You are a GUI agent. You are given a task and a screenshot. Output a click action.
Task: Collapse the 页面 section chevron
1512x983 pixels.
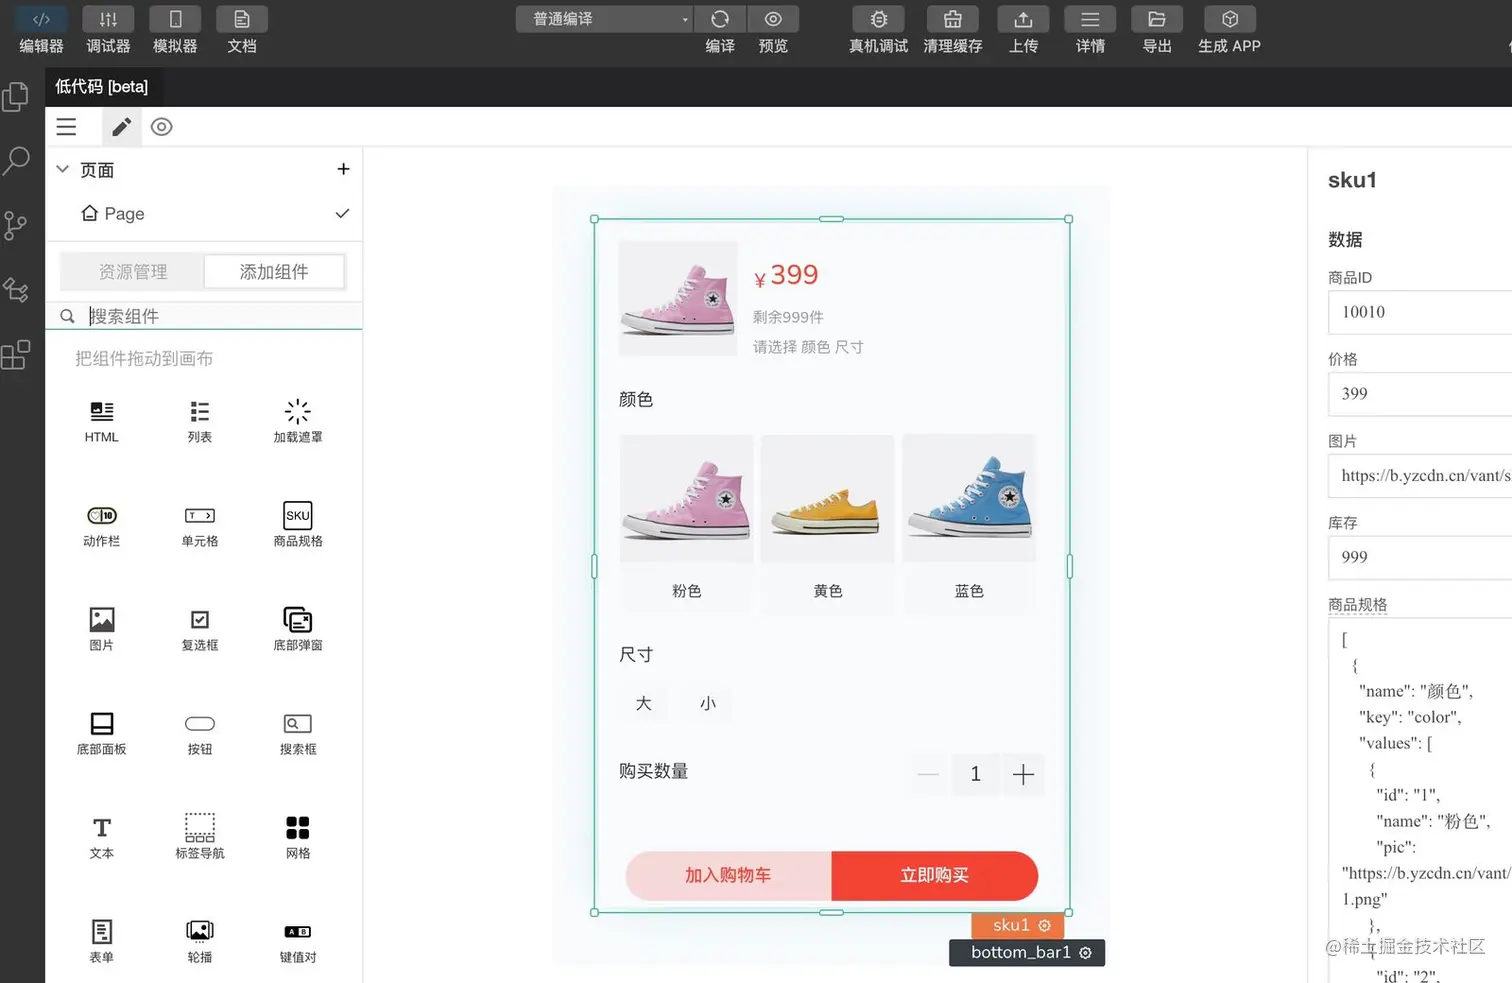(x=62, y=169)
